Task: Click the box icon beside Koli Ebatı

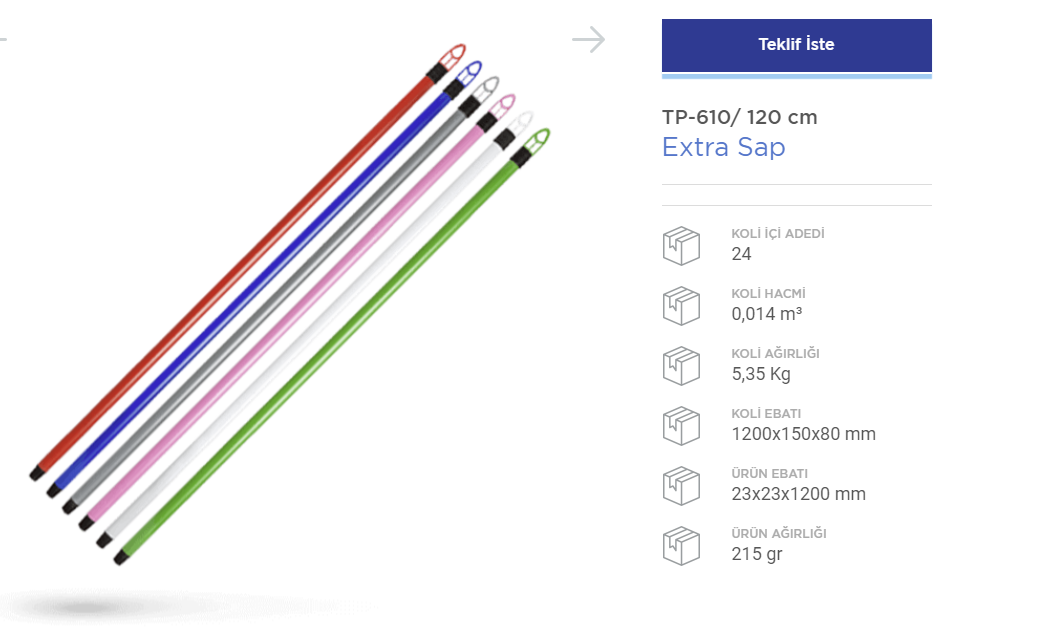Action: tap(681, 425)
